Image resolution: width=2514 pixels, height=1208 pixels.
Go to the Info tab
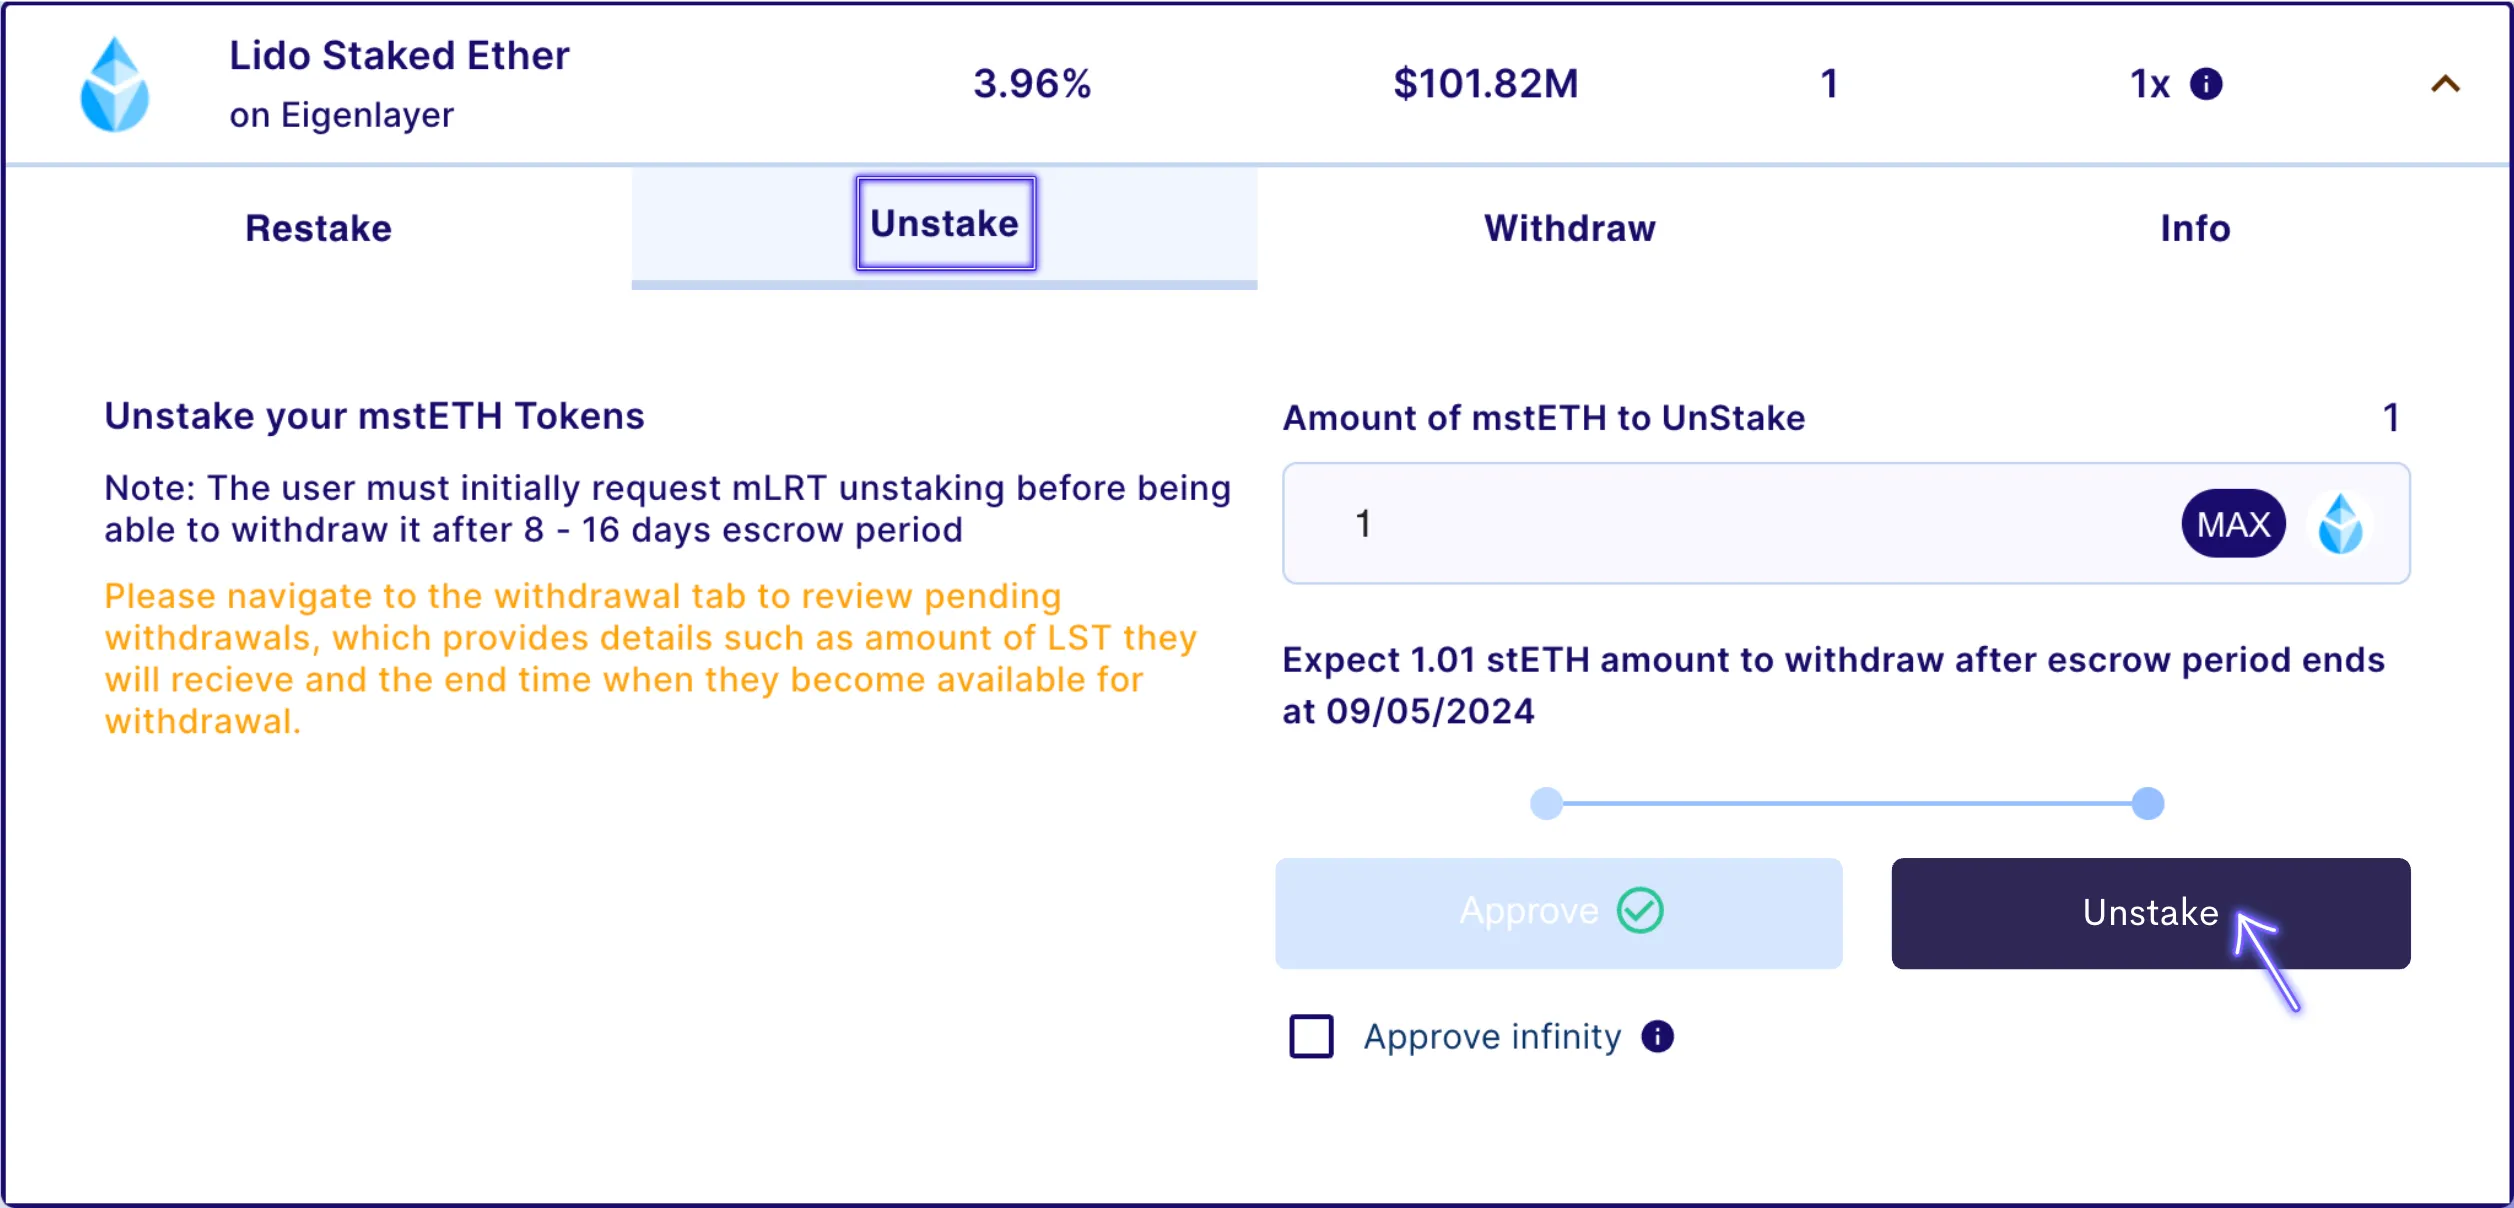tap(2195, 228)
